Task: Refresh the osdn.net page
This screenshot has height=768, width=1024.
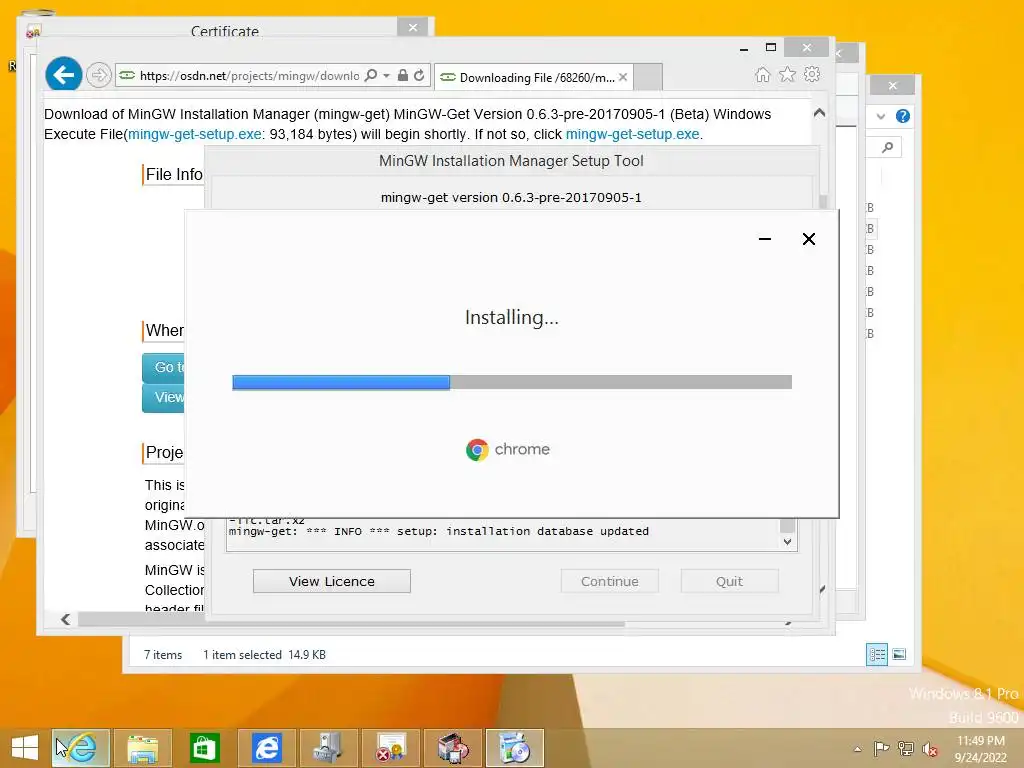Action: click(419, 75)
